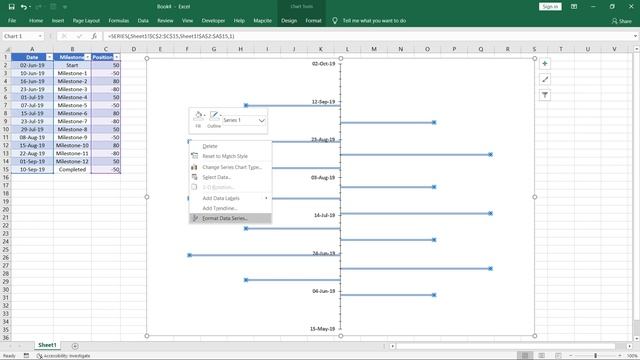Adjust the zoom slider handle
This screenshot has width=640, height=360.
click(x=596, y=356)
